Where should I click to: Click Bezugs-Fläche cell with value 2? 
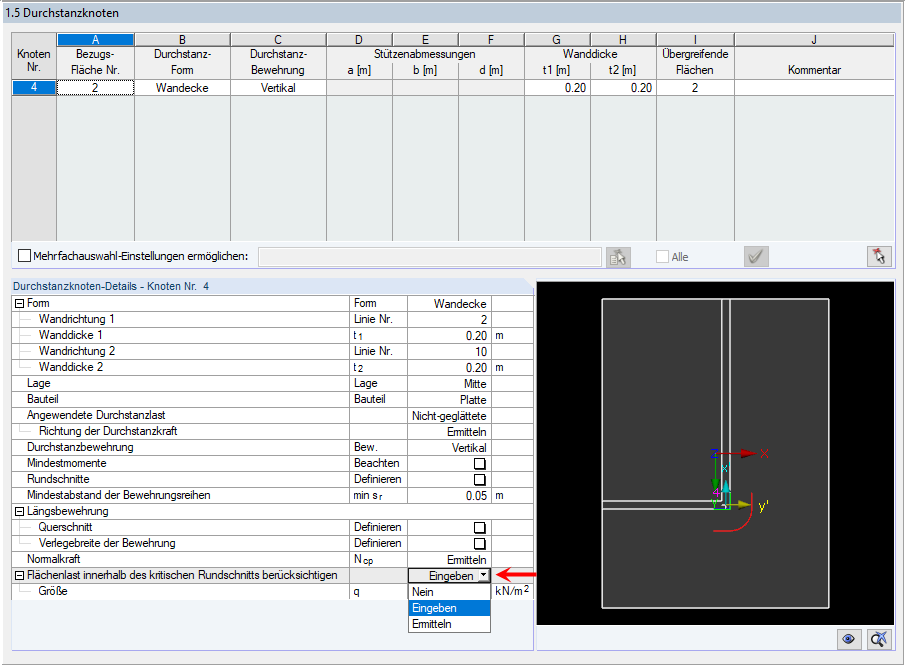click(x=95, y=88)
